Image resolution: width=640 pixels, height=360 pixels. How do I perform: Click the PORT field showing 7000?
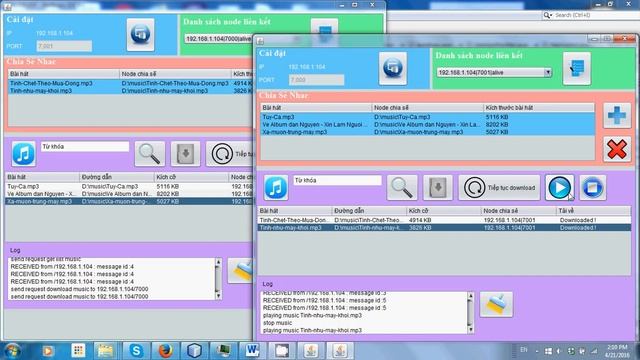pos(316,80)
